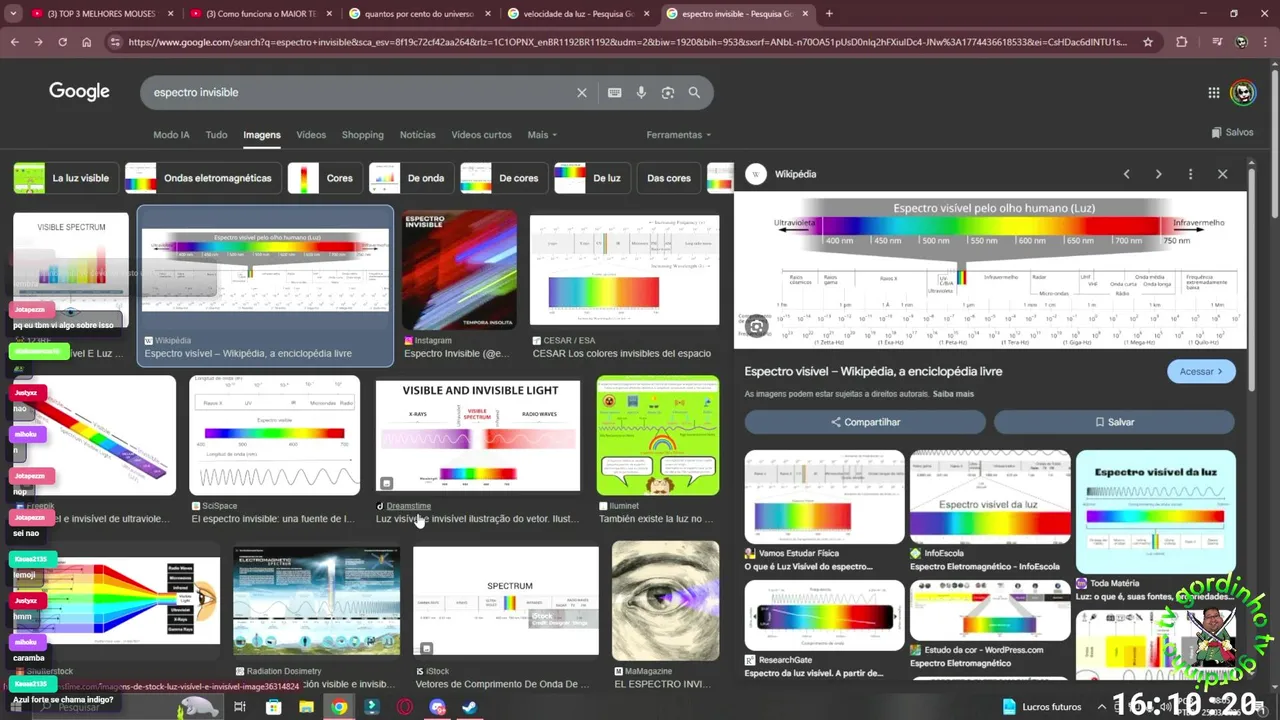Switch to the Notícias tab
The image size is (1280, 720).
point(418,135)
